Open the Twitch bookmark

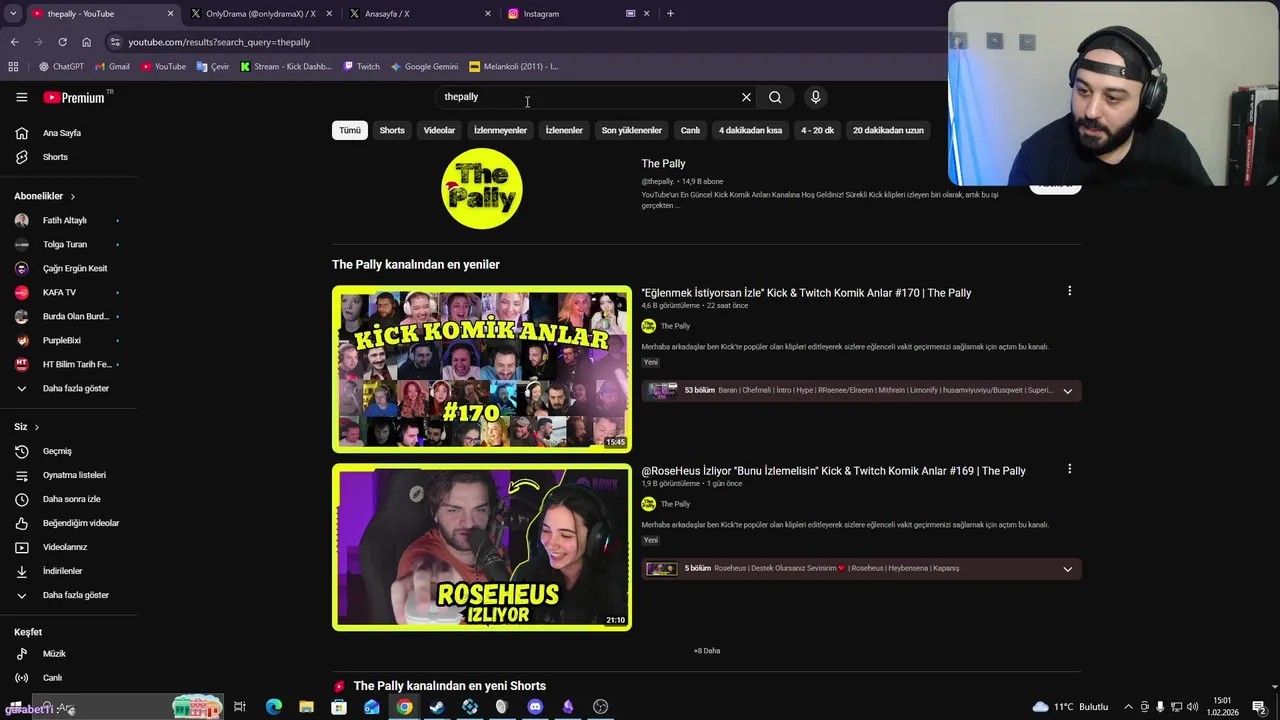click(x=361, y=67)
